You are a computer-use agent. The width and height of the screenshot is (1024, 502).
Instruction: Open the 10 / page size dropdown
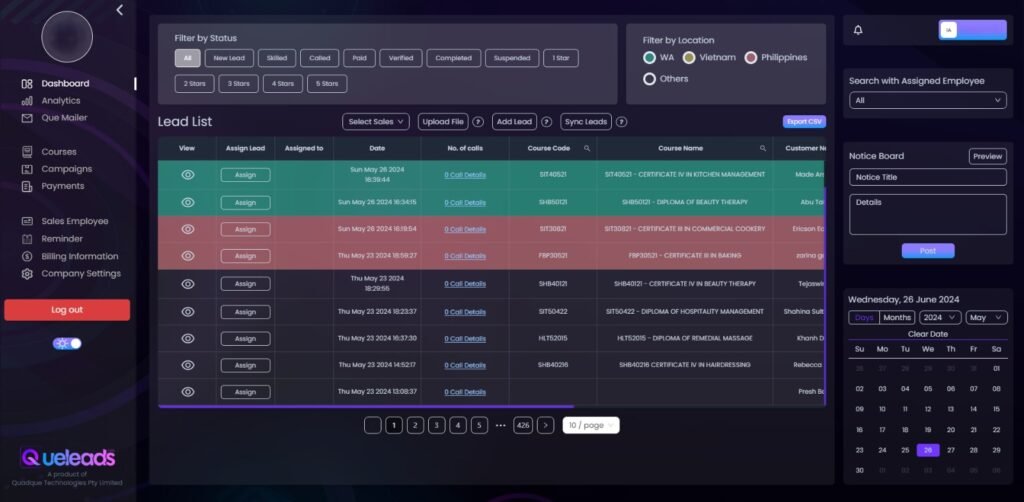591,425
